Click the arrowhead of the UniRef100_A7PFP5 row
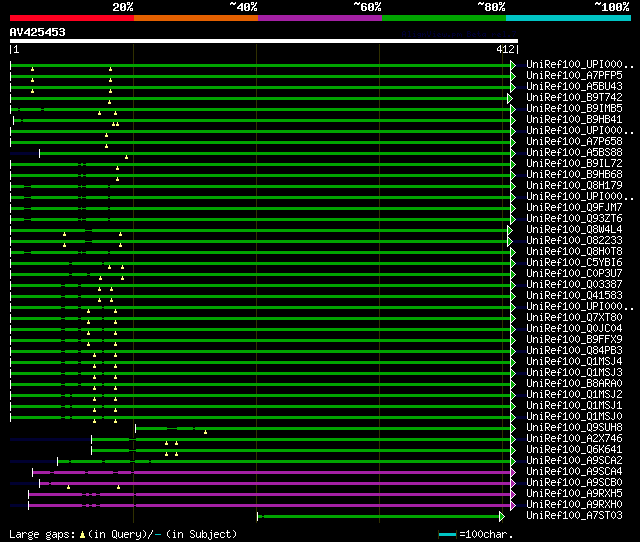This screenshot has width=640, height=542. coord(513,76)
